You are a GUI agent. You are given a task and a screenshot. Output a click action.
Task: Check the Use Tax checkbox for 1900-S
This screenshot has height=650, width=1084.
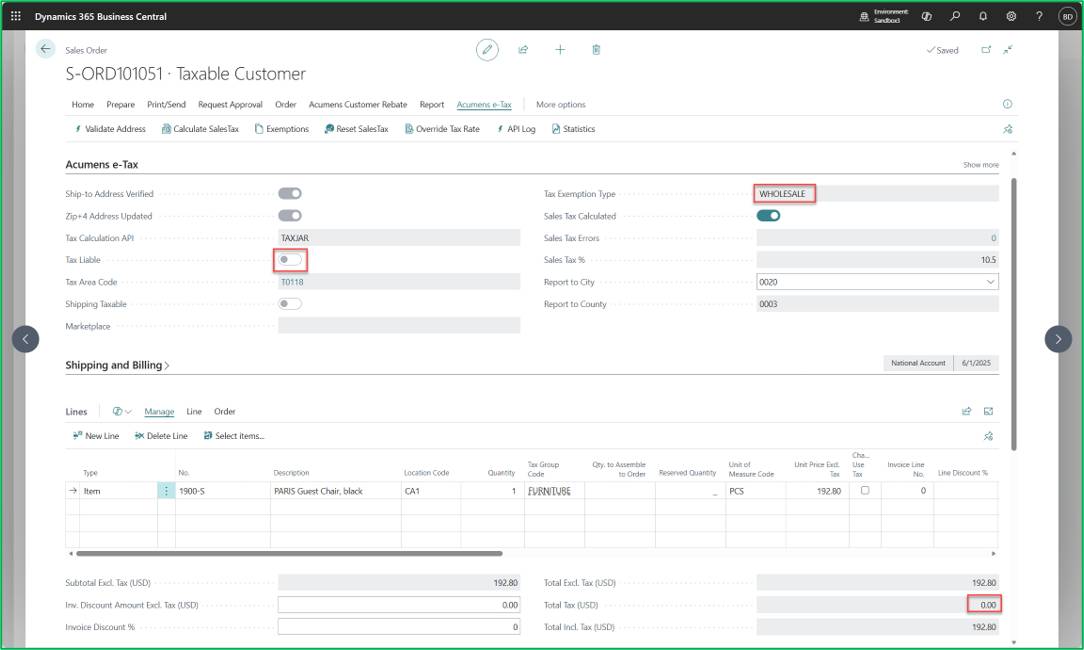(865, 490)
